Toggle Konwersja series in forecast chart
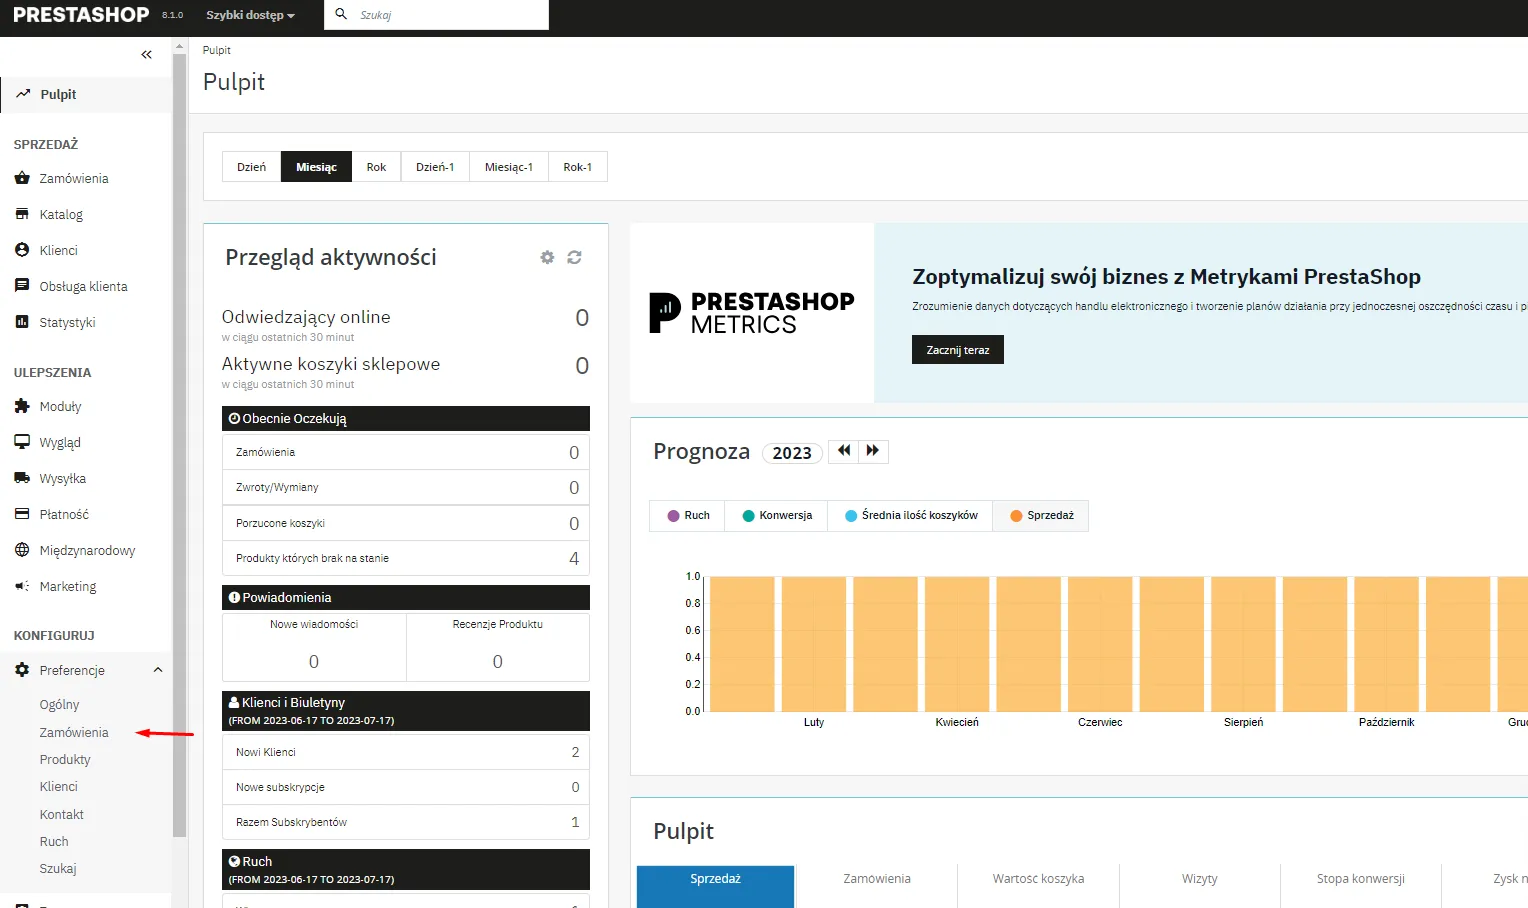The height and width of the screenshot is (908, 1528). 776,516
